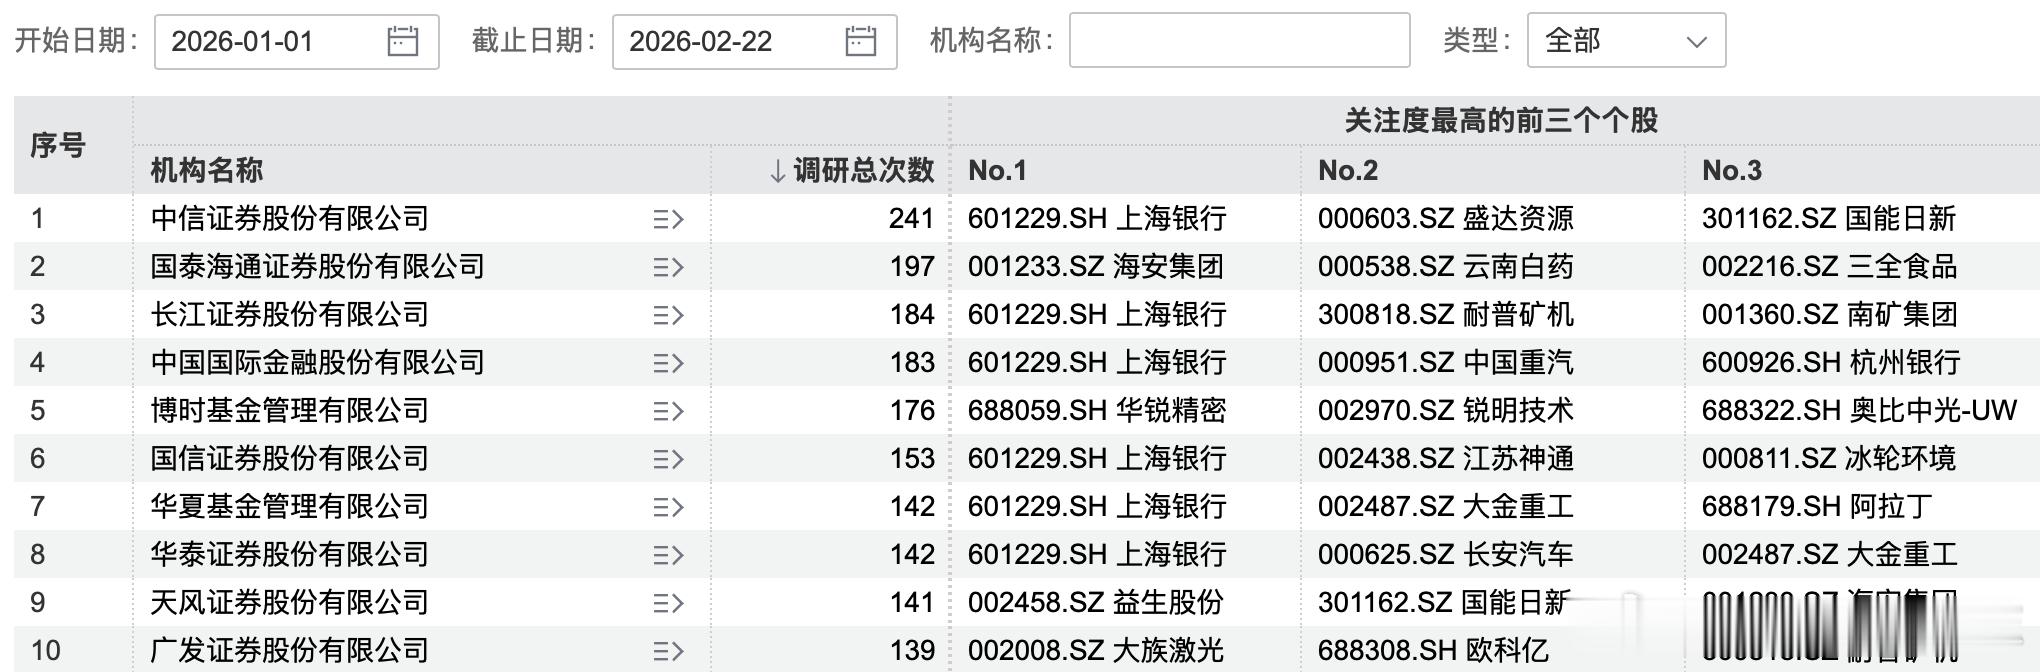Select 301162.SZ 国能日新 in 天风证券 row
This screenshot has height=672, width=2040.
pos(1444,603)
